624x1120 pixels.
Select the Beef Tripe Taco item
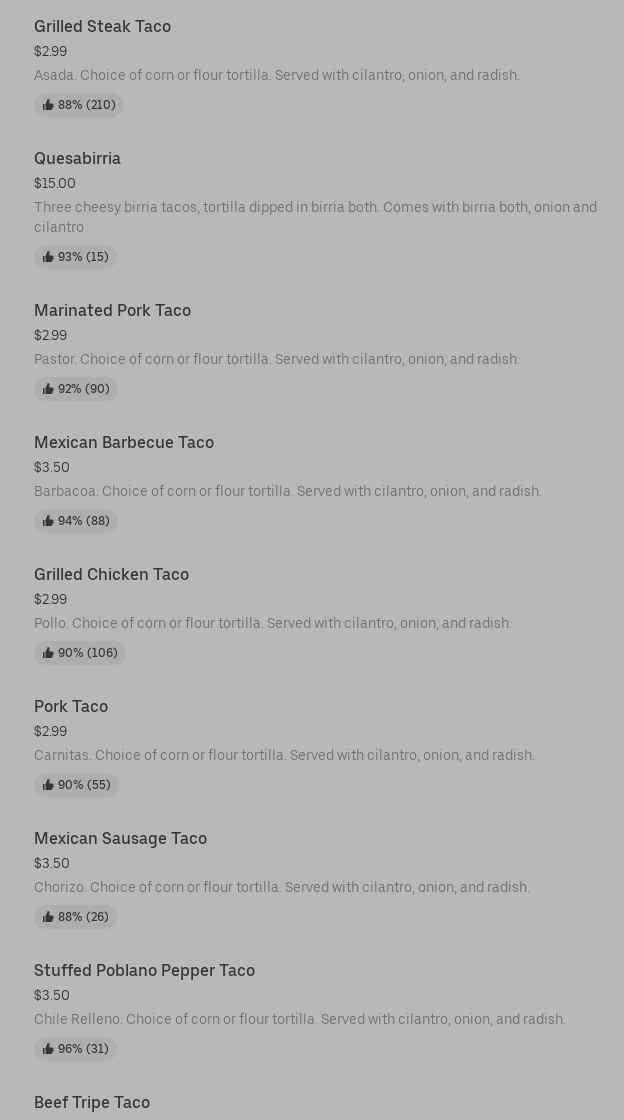tap(92, 1103)
